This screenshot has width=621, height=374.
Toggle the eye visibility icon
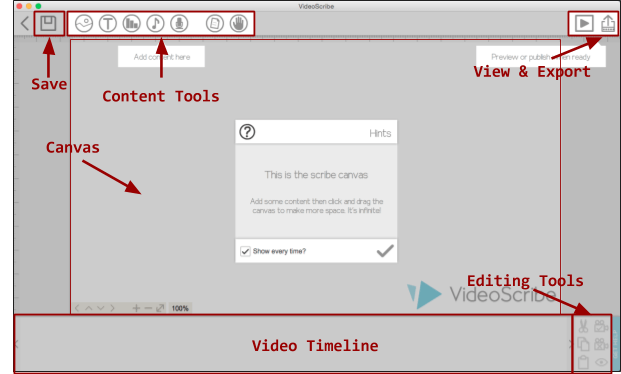[x=601, y=362]
